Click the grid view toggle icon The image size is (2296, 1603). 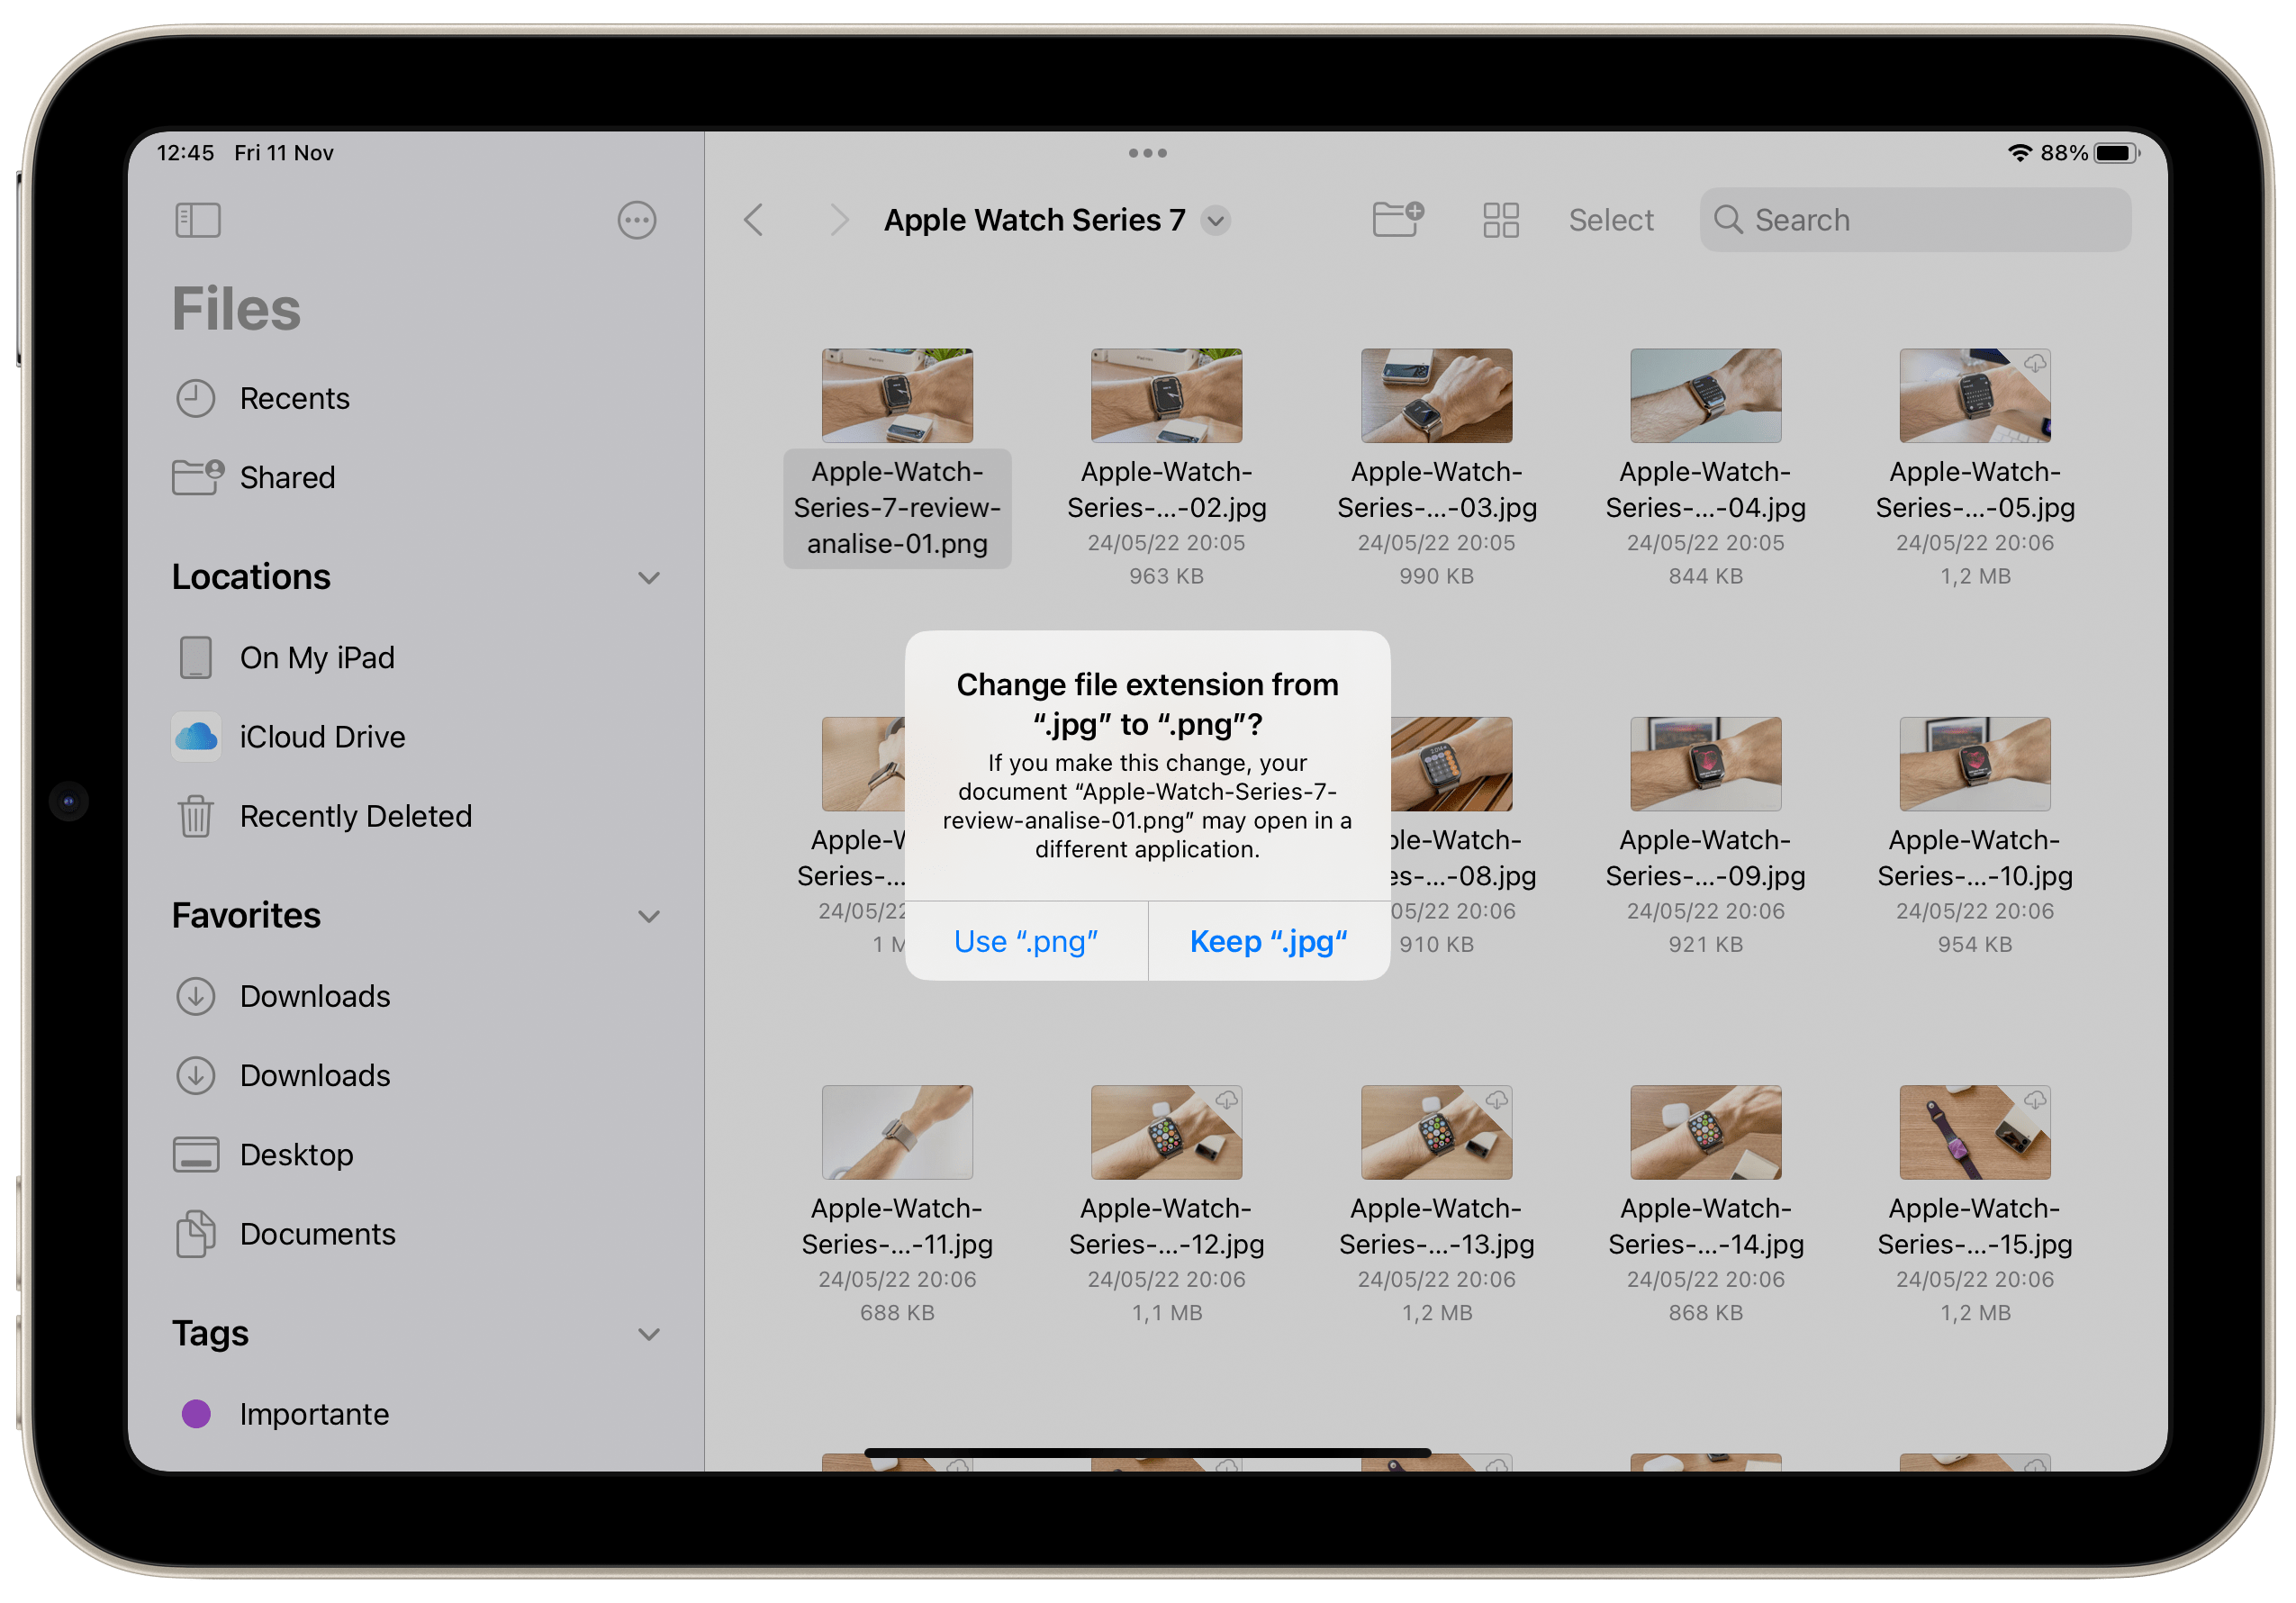[x=1496, y=218]
